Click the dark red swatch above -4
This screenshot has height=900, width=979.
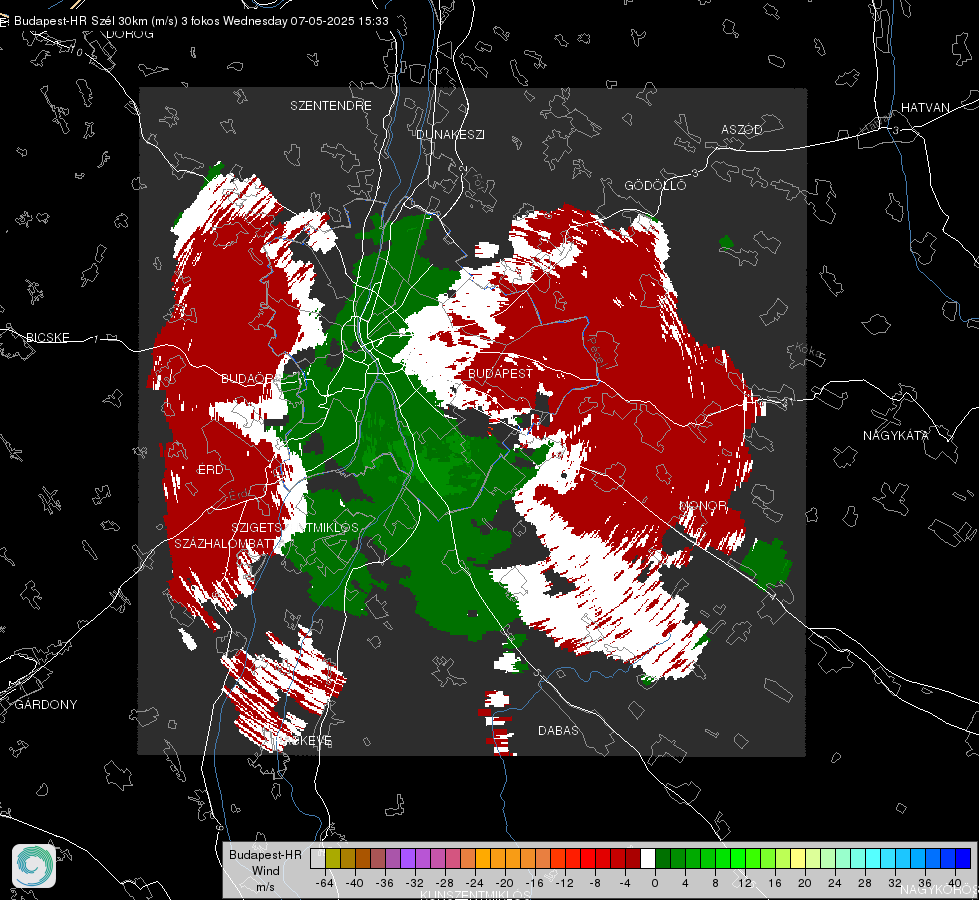633,859
